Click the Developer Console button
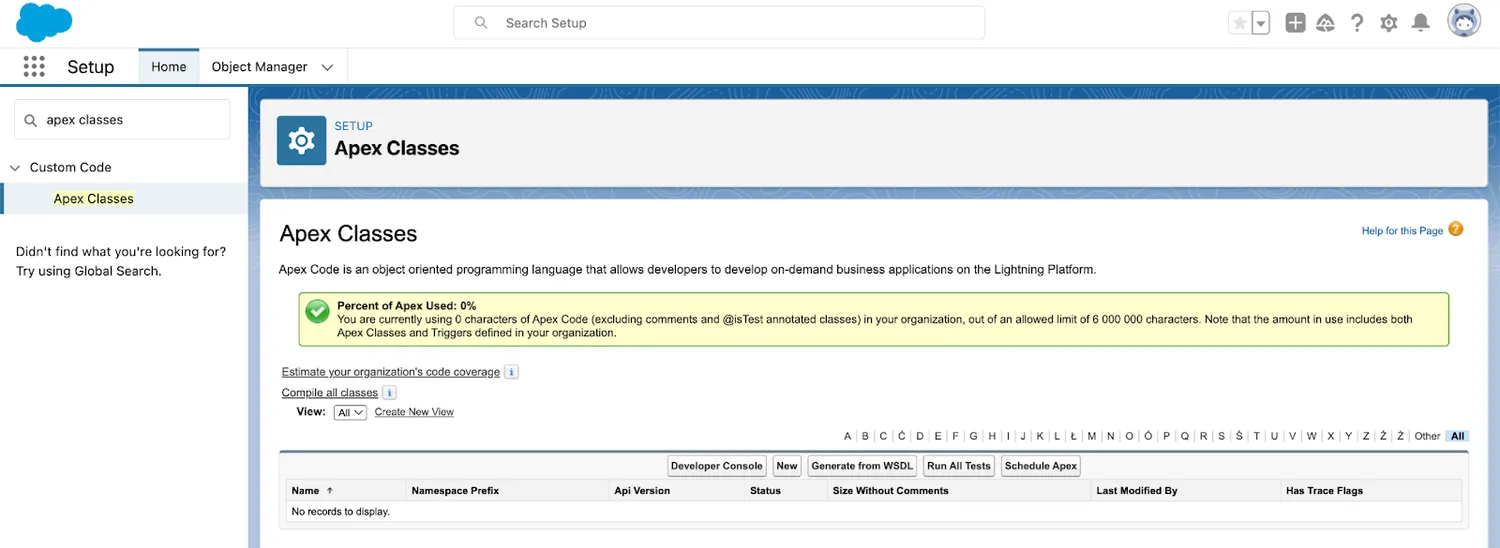The height and width of the screenshot is (548, 1500). (717, 466)
